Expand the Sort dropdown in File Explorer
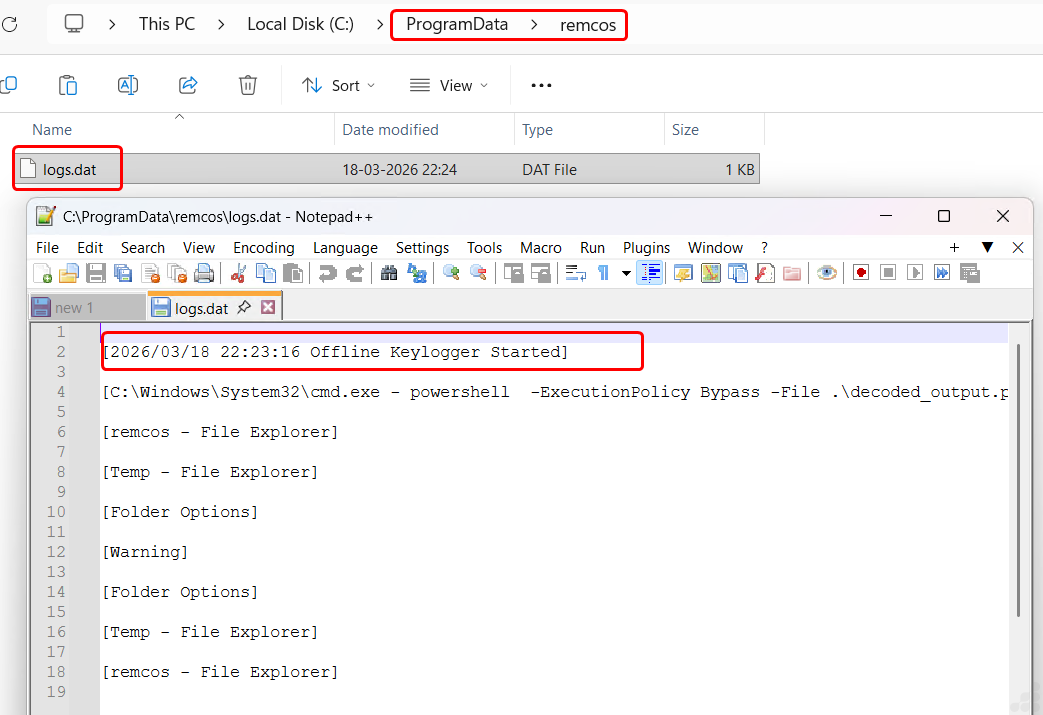 click(x=339, y=86)
